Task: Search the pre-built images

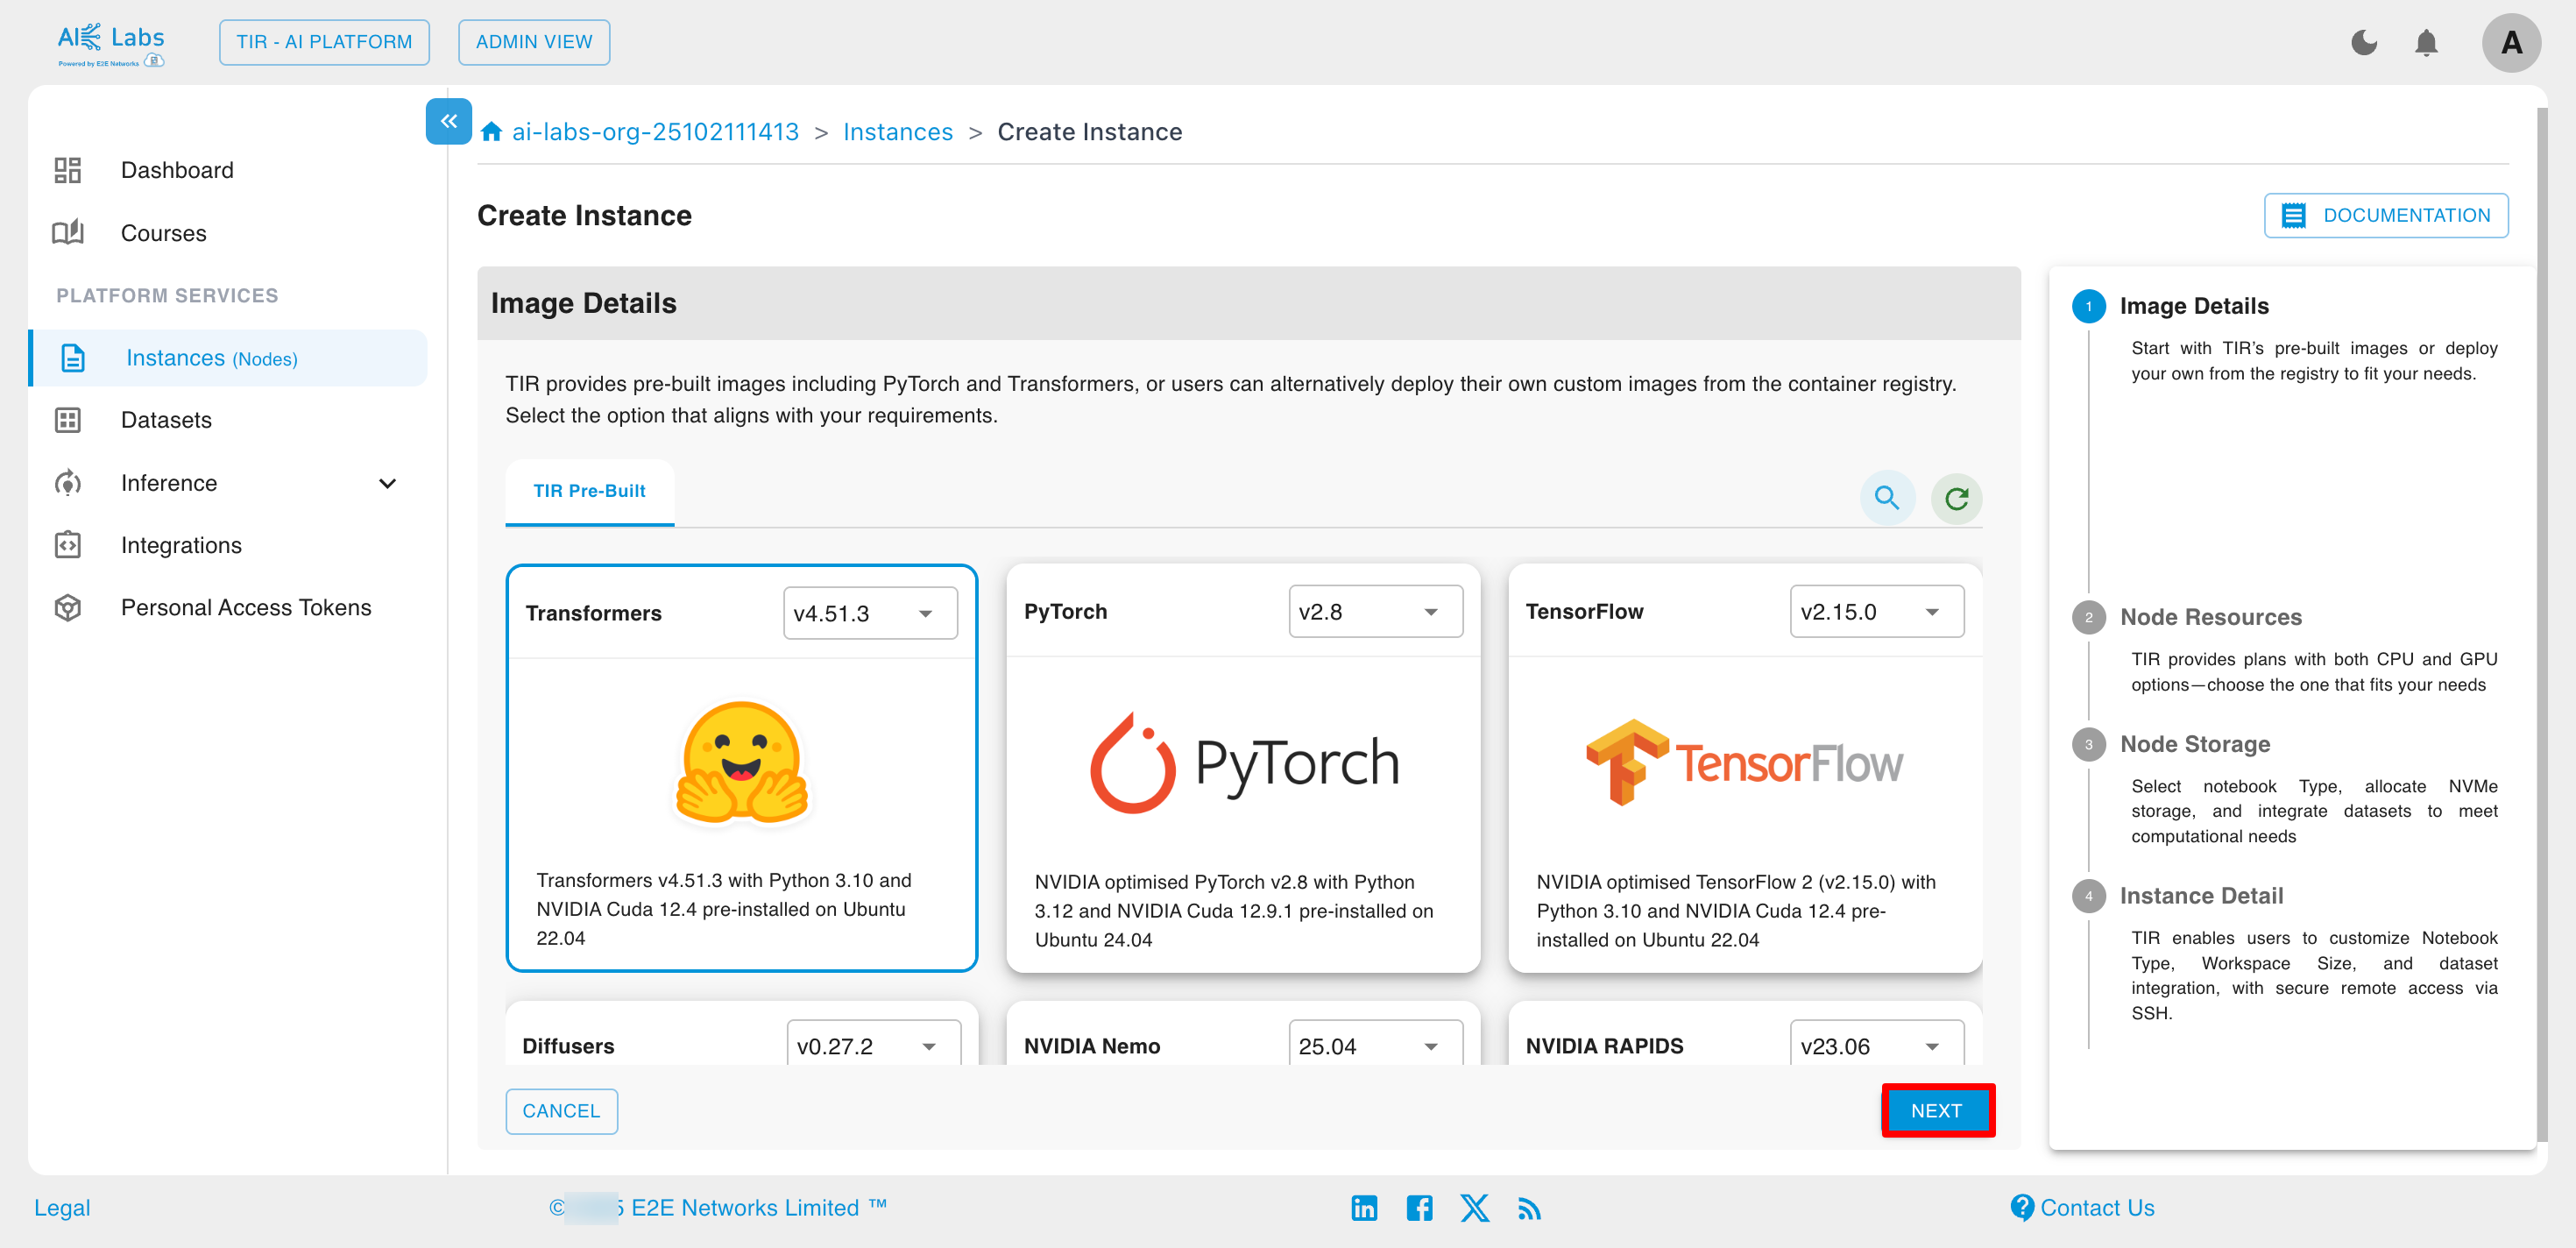Action: [1887, 498]
